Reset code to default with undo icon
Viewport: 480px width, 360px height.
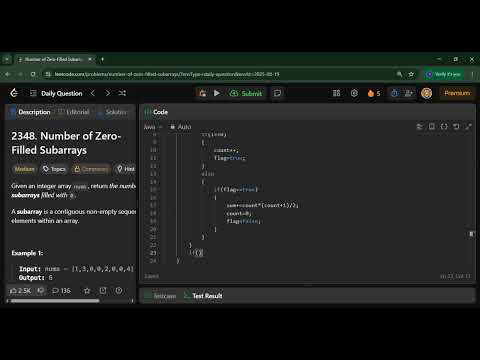click(x=456, y=127)
